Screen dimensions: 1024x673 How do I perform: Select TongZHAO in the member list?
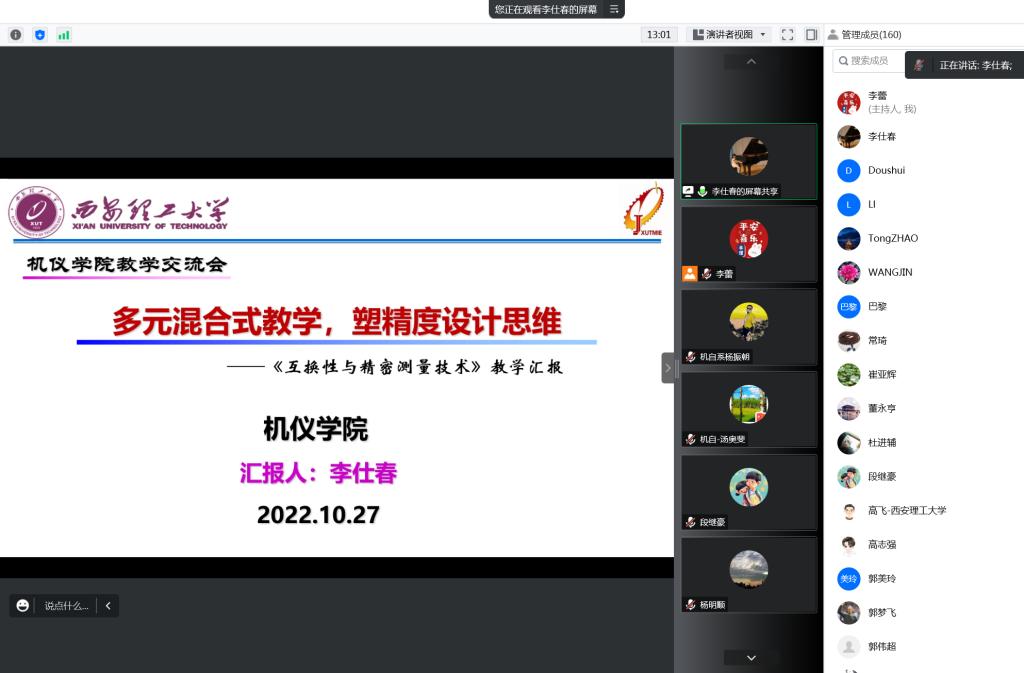[892, 238]
